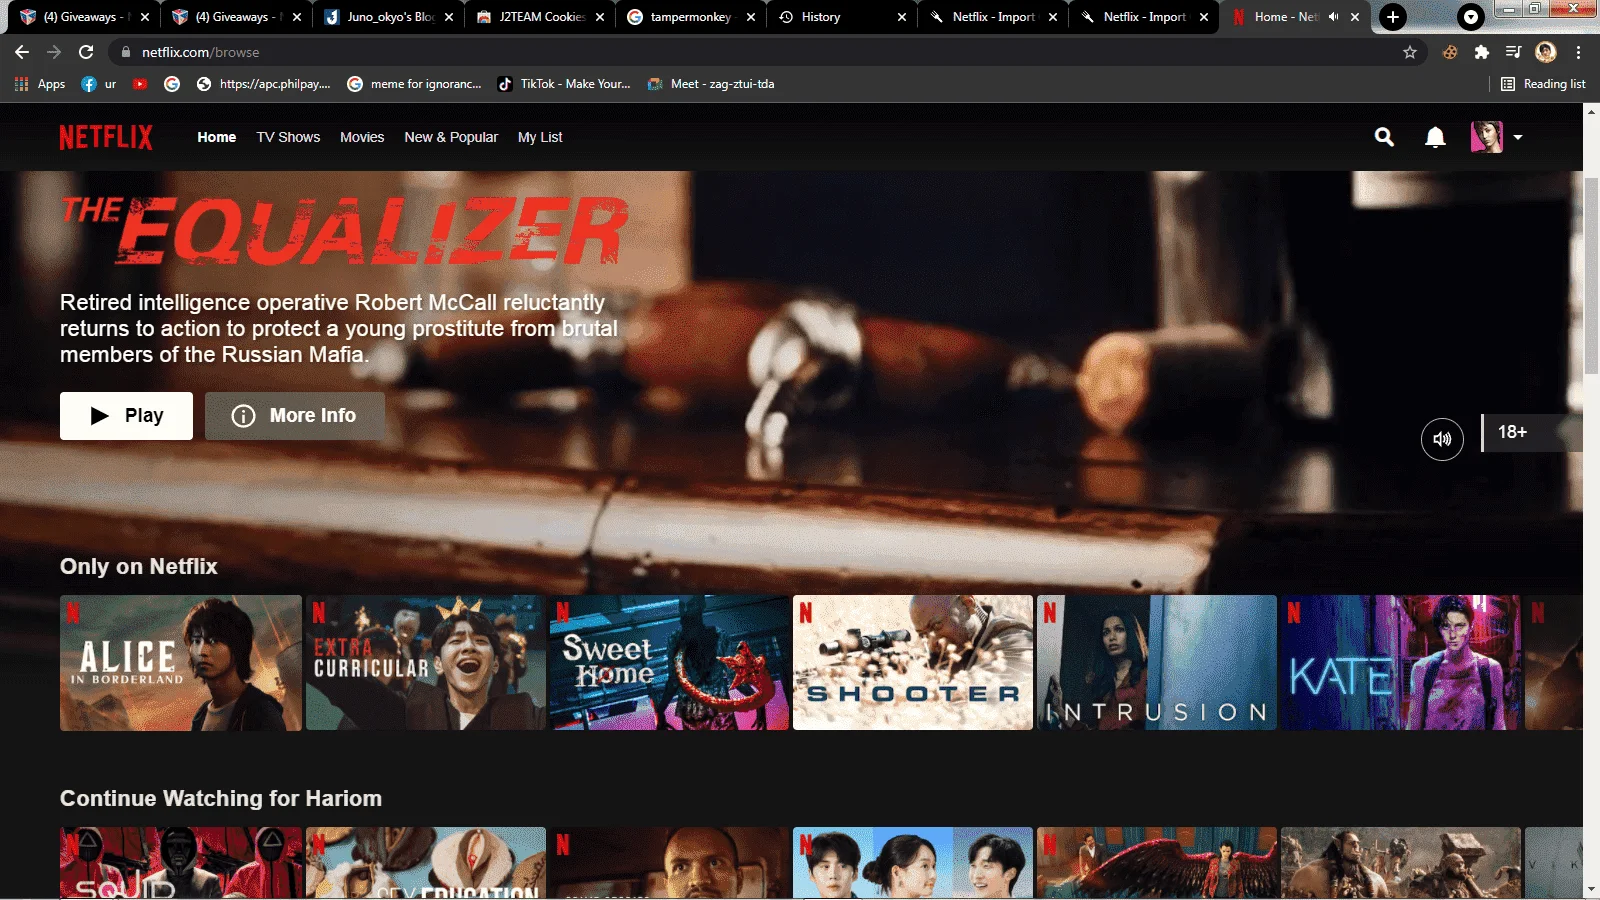Viewport: 1600px width, 900px height.
Task: Open Extensions puzzle icon
Action: (1482, 52)
